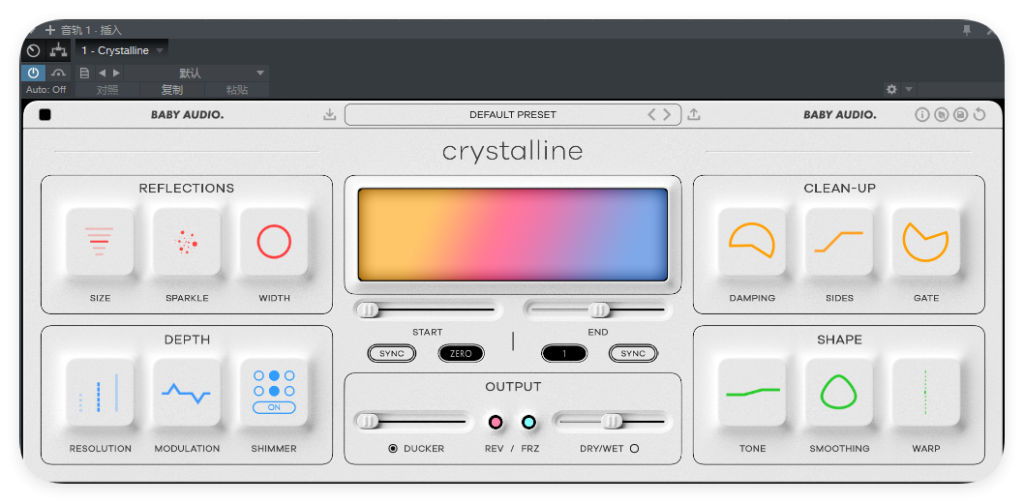
Task: Click the Warp shape control
Action: click(926, 393)
